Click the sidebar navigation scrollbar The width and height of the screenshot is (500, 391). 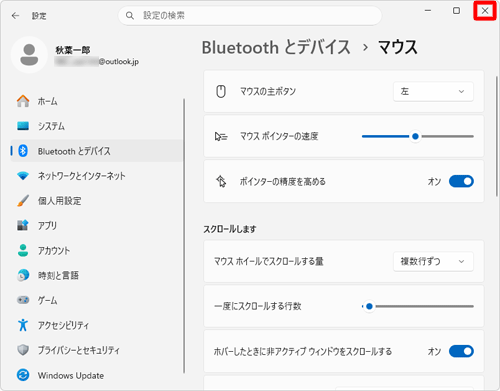184,236
